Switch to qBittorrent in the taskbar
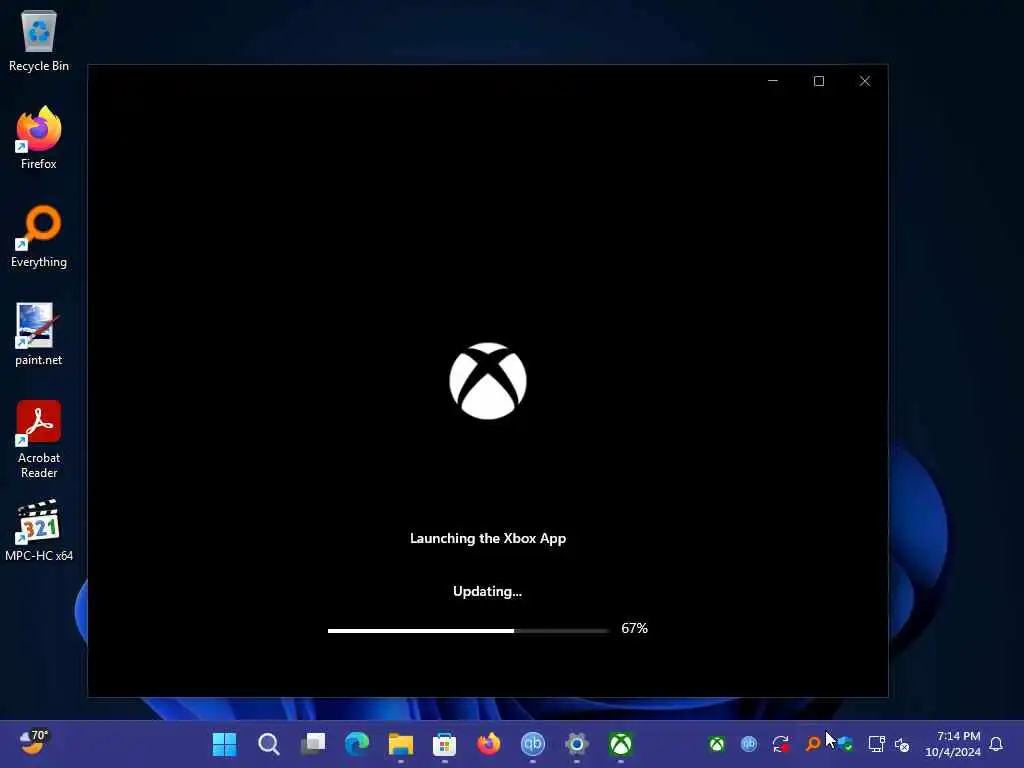Viewport: 1024px width, 768px height. (x=532, y=744)
